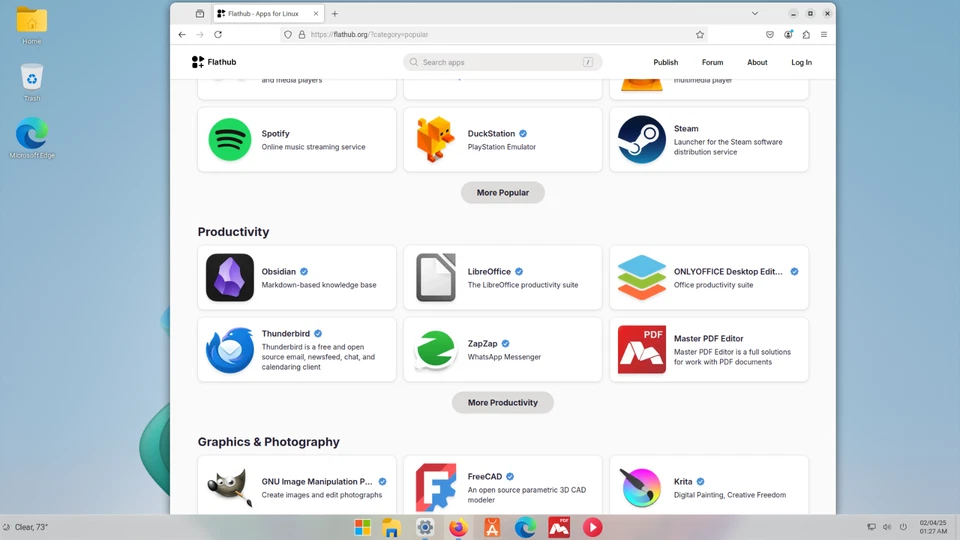Image resolution: width=960 pixels, height=540 pixels.
Task: Open the volume control in the tray
Action: [x=887, y=527]
